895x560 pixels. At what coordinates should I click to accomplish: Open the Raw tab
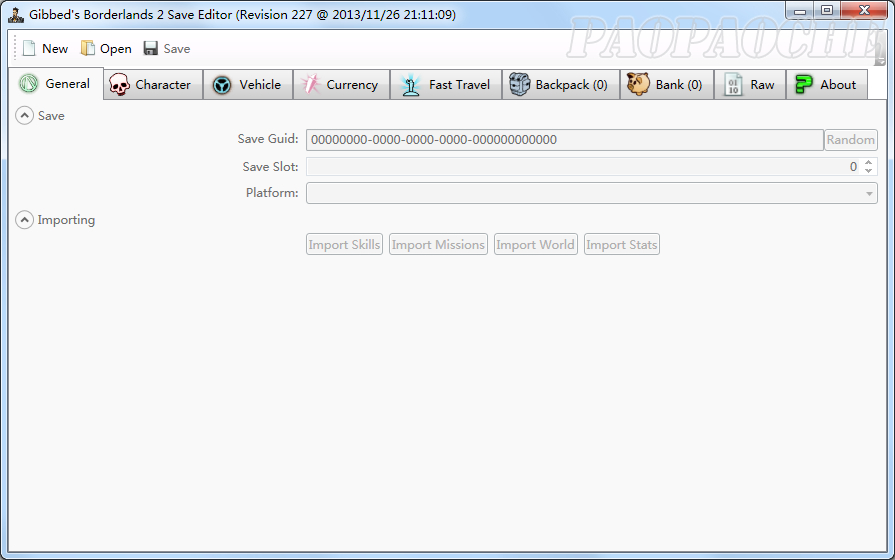[x=750, y=84]
